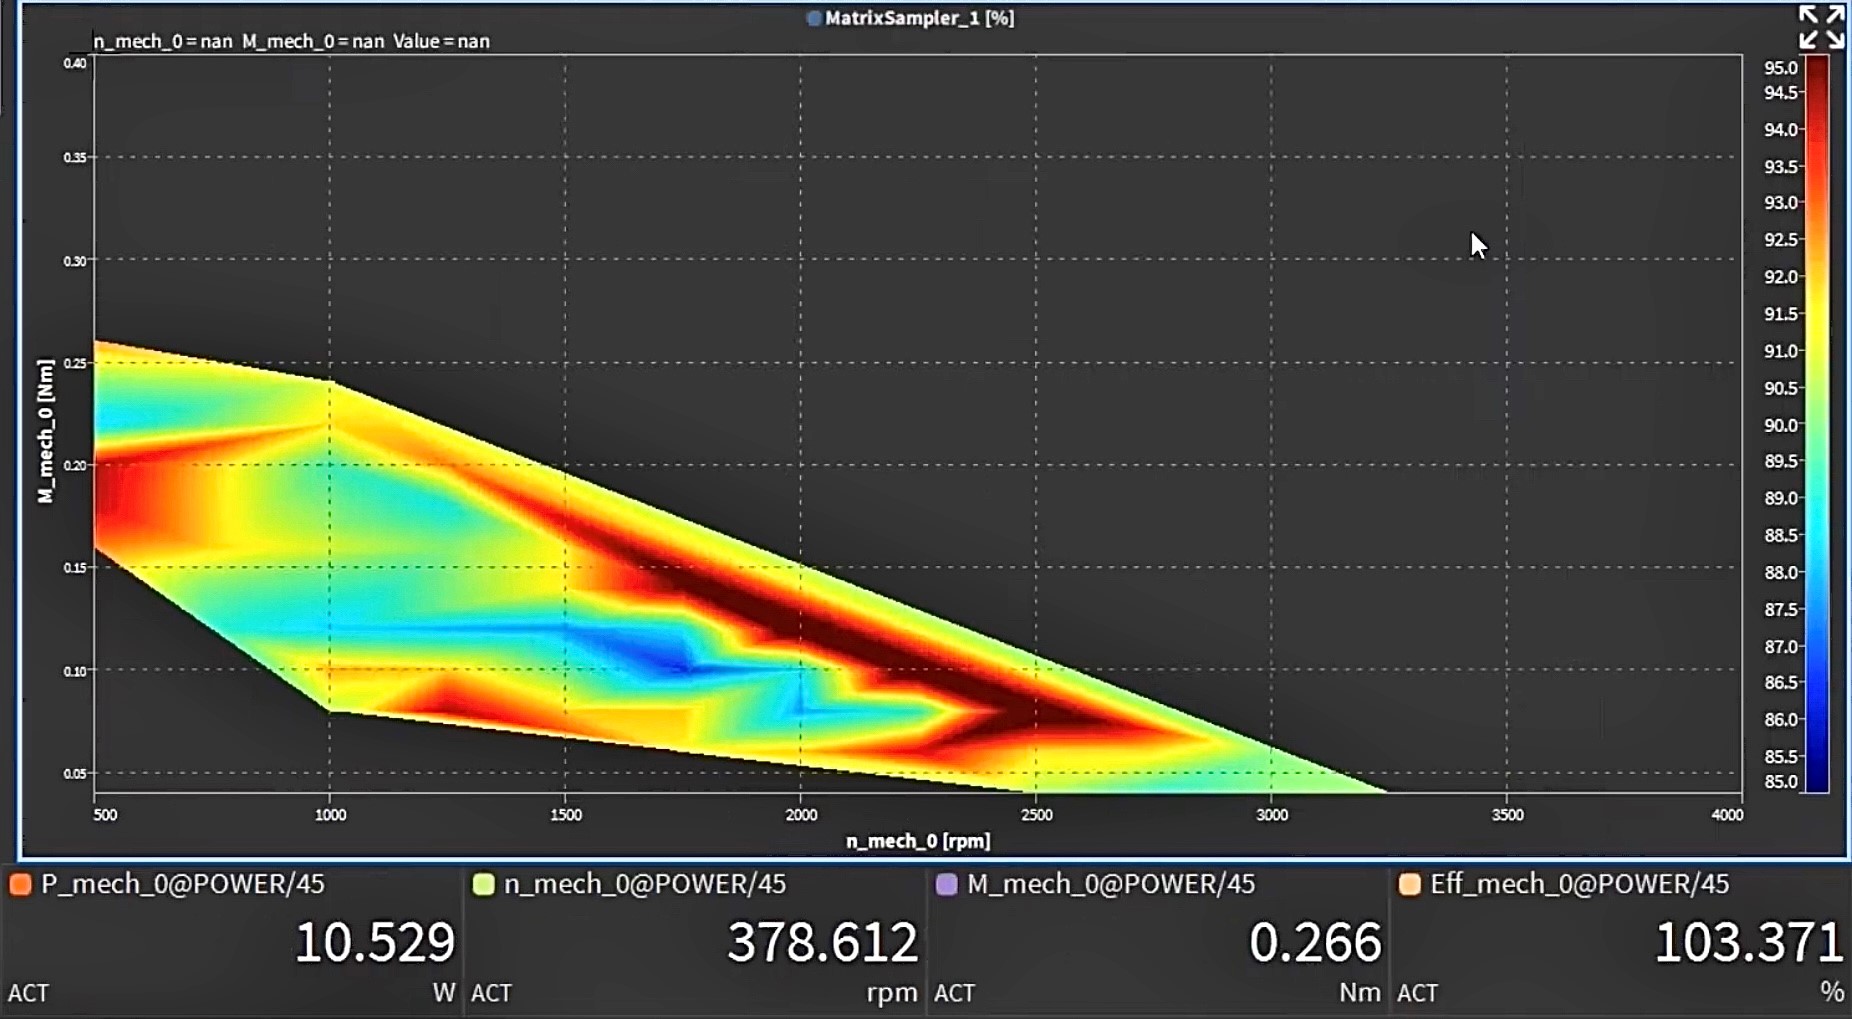The width and height of the screenshot is (1852, 1019).
Task: Click the 0.40 tick on torque axis
Action: click(75, 63)
